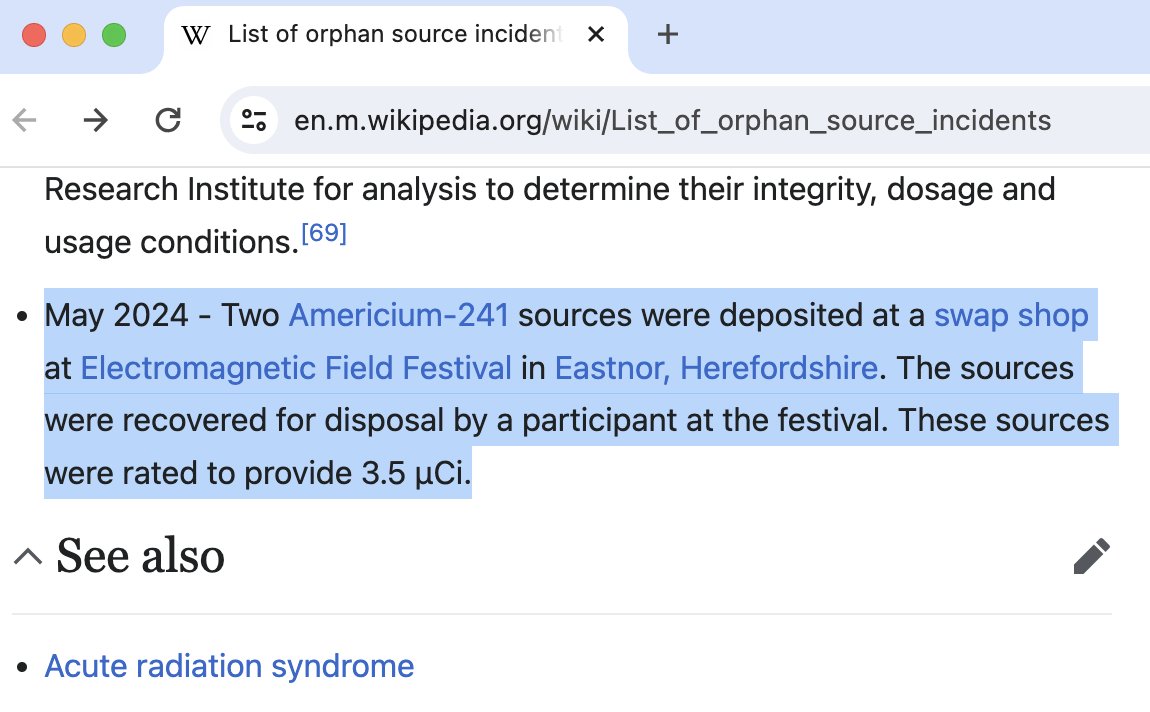Click the Wikipedia favicon in the tab

point(195,34)
